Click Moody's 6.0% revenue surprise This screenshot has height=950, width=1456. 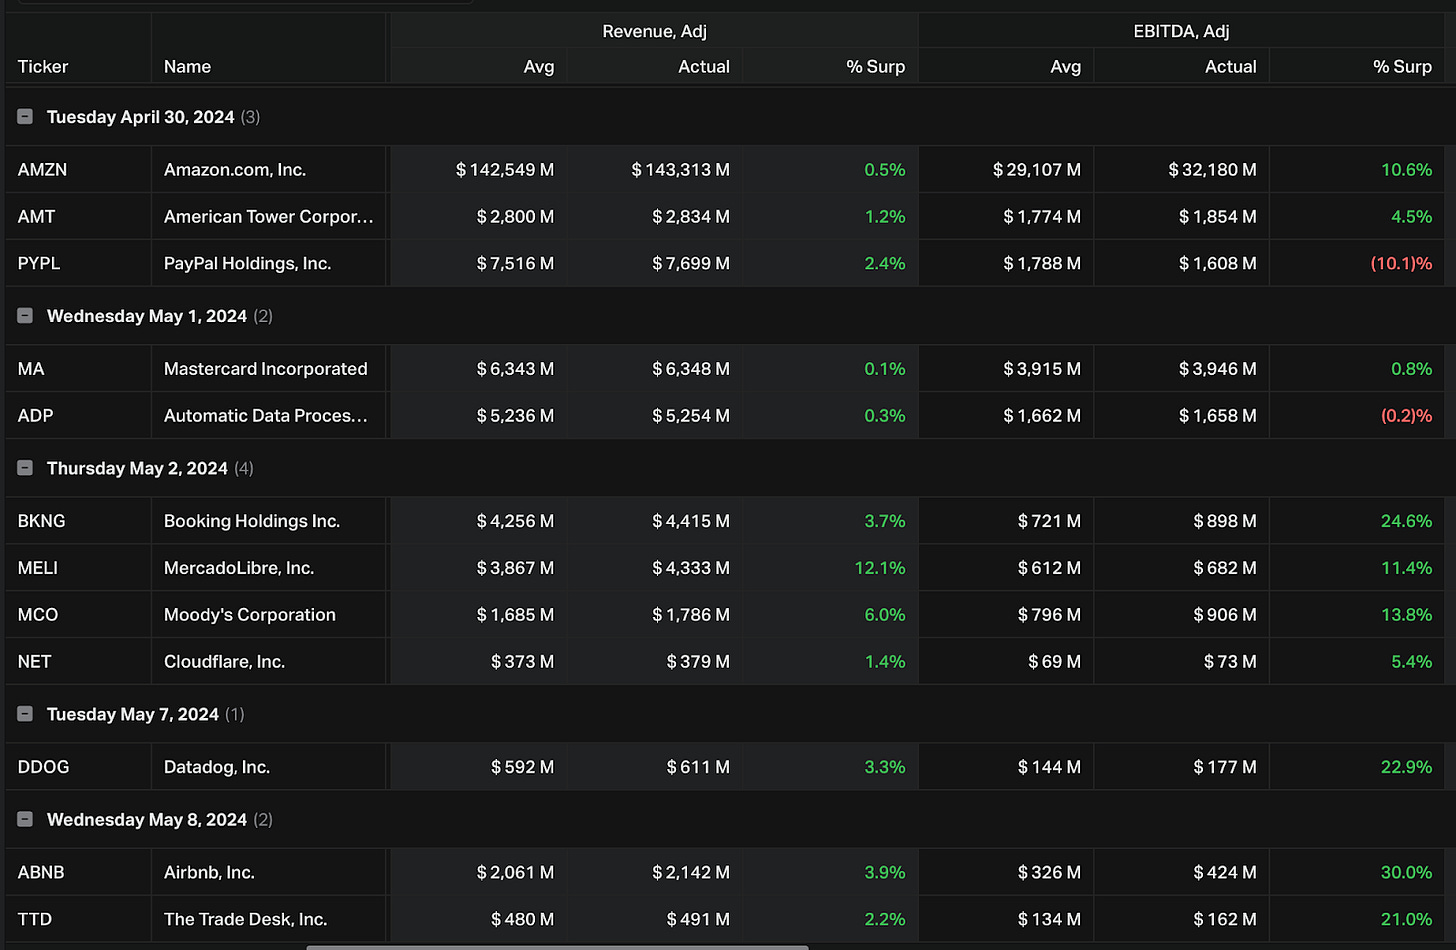coord(885,615)
